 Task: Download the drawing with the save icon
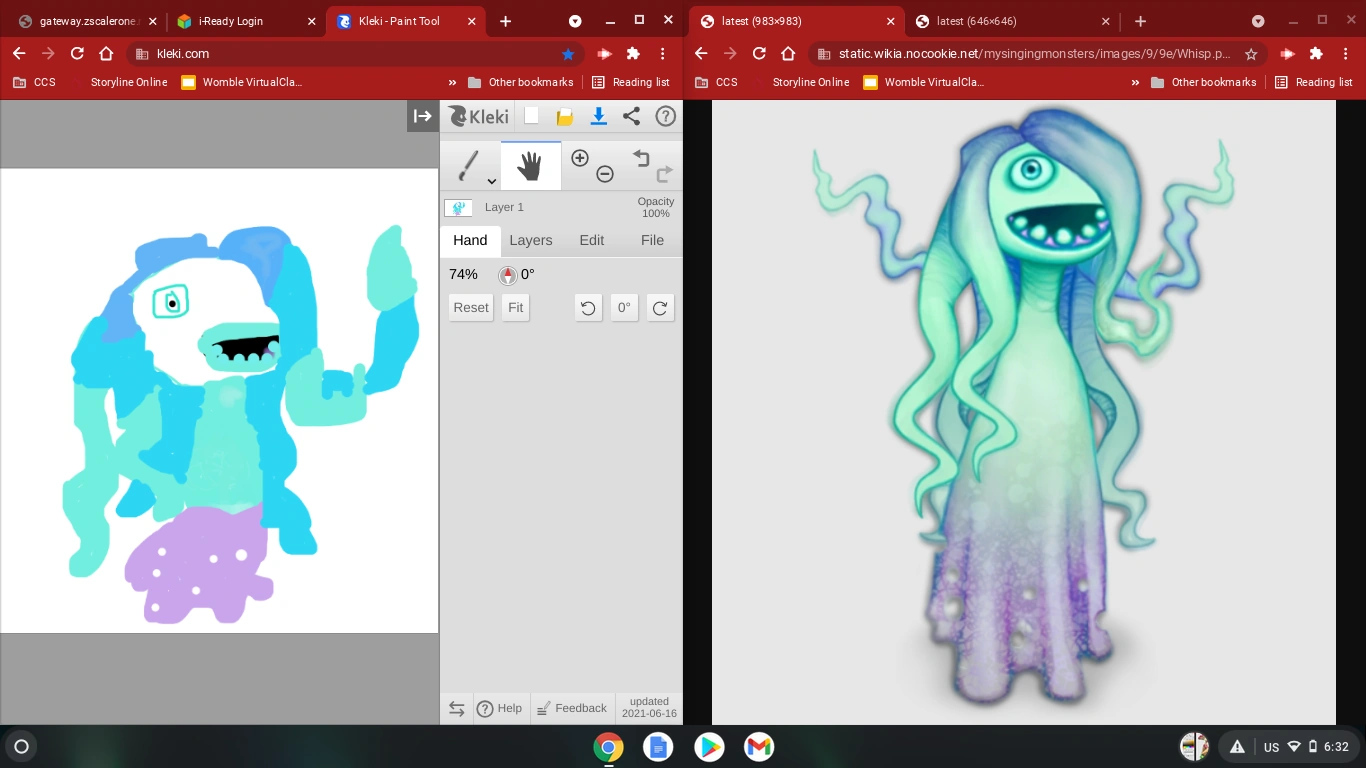click(598, 116)
